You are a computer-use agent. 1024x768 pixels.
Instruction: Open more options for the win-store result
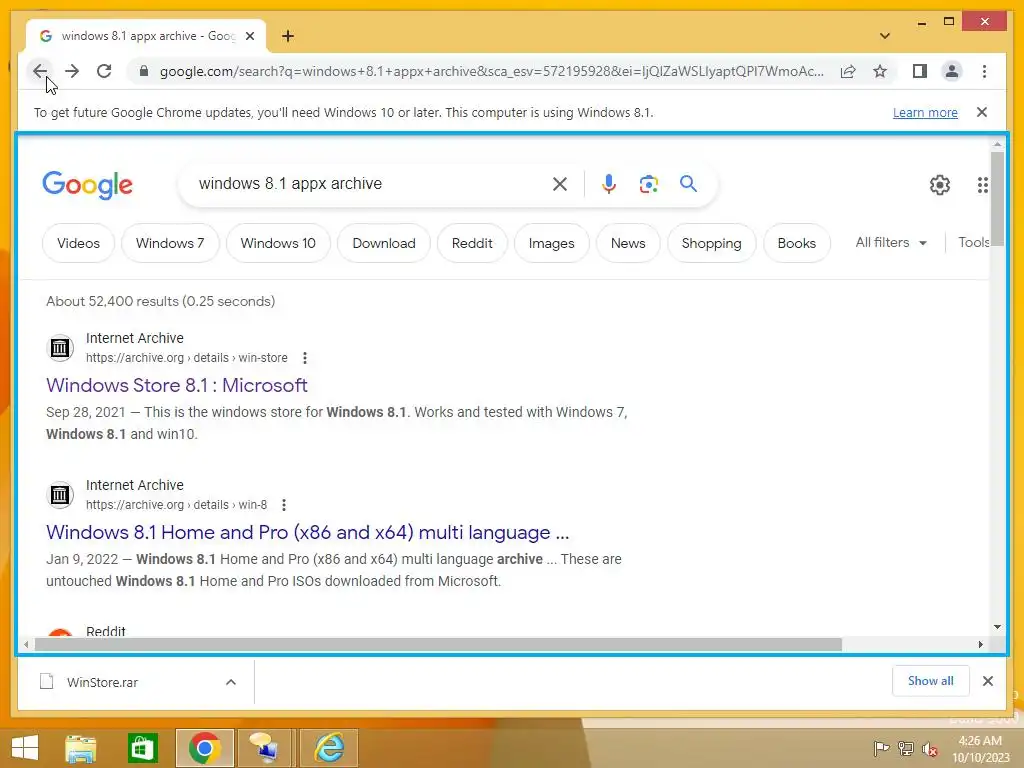pos(304,358)
